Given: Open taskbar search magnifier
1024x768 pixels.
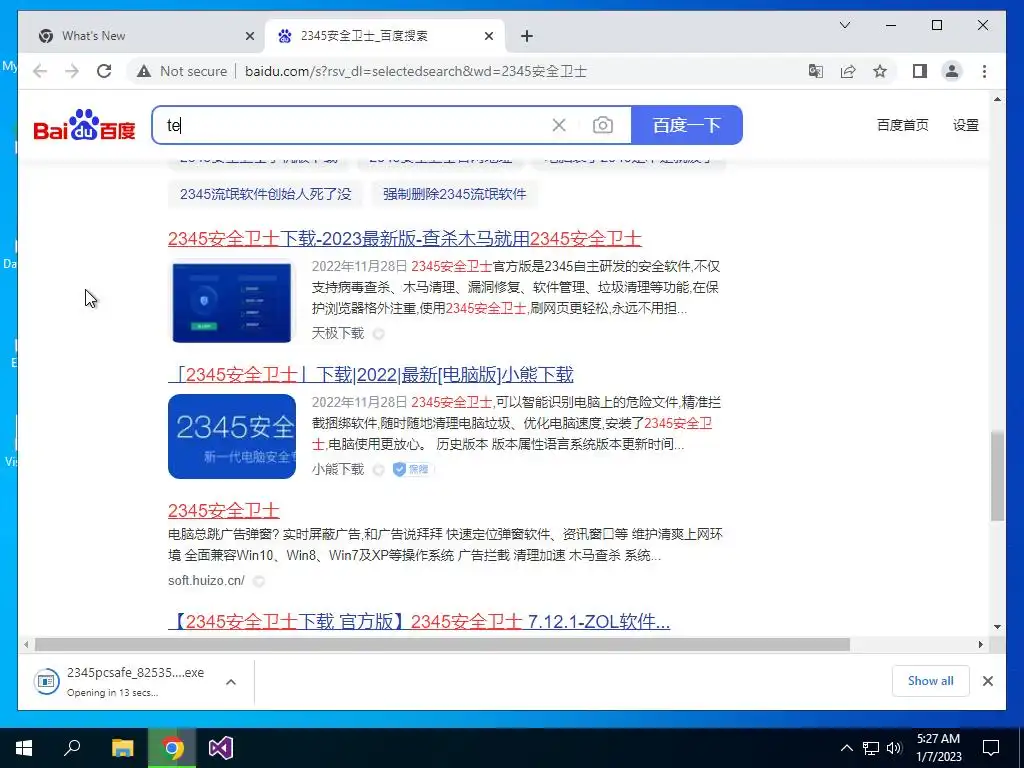Looking at the screenshot, I should 72,748.
